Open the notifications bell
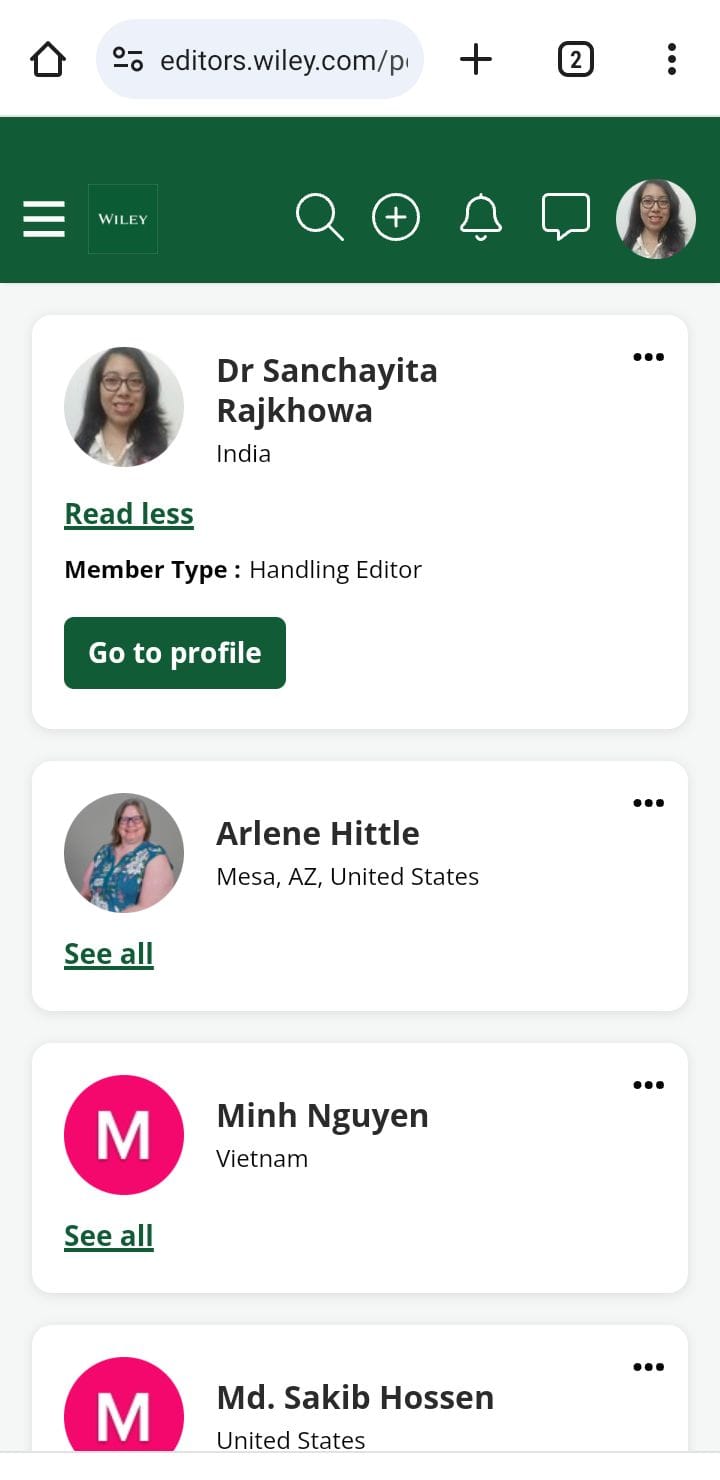Viewport: 720px width, 1480px height. (481, 218)
